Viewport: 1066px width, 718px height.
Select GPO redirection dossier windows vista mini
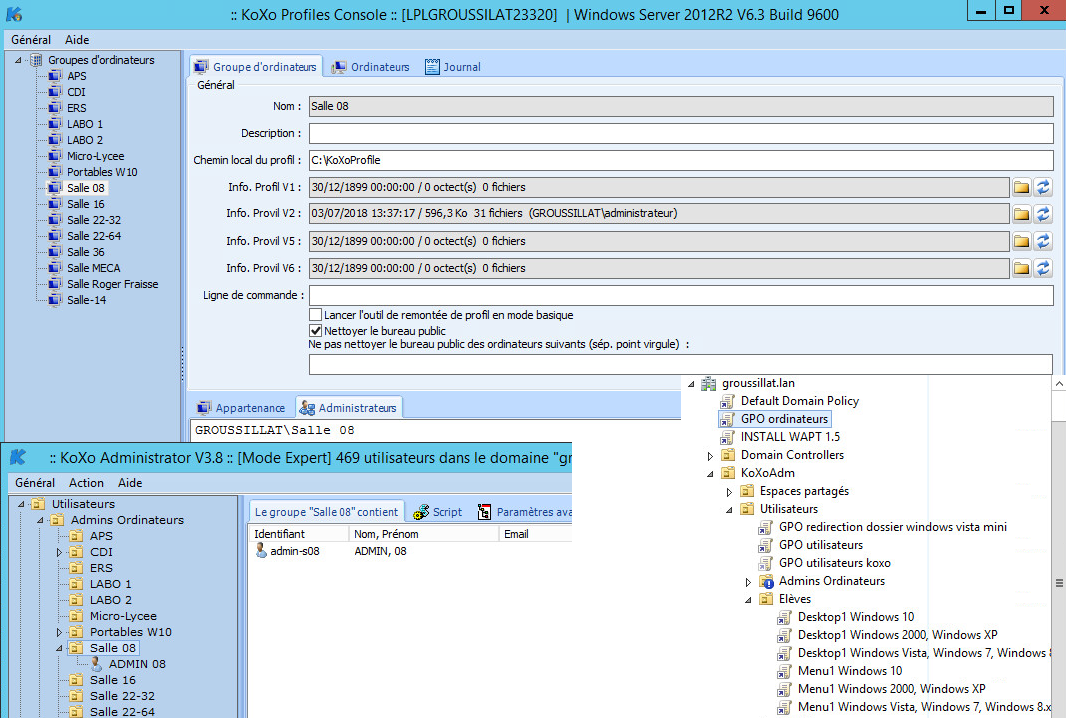coord(893,527)
